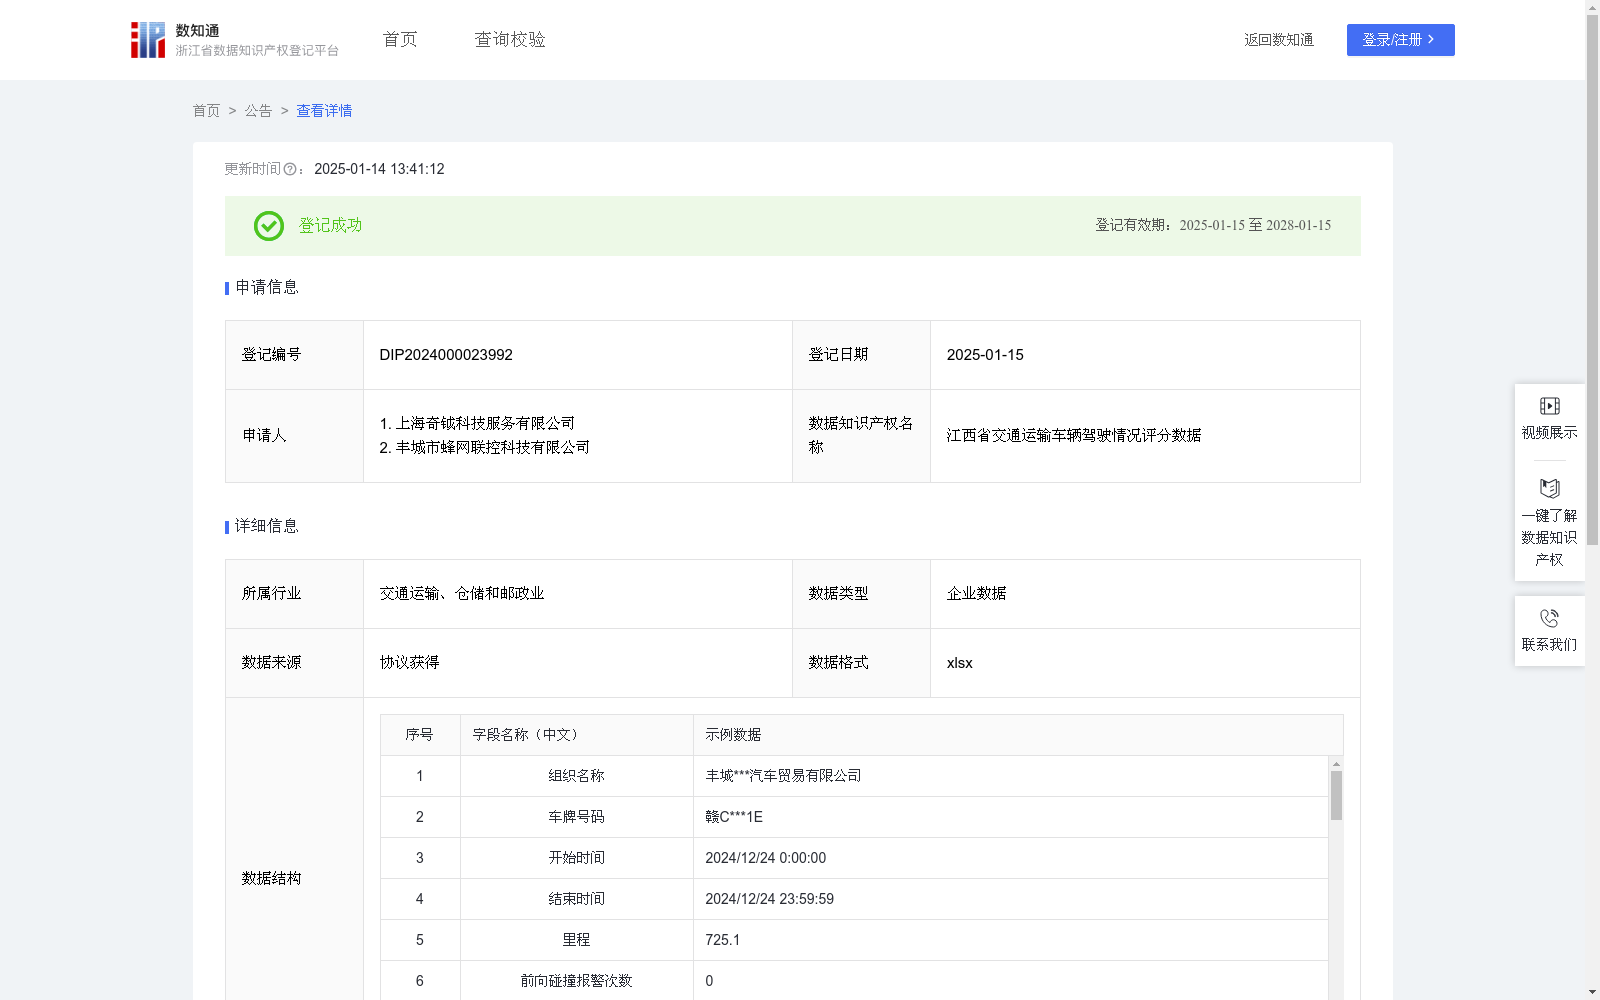Click the page scrollbar down arrow
Viewport: 1600px width, 1000px height.
1592,993
